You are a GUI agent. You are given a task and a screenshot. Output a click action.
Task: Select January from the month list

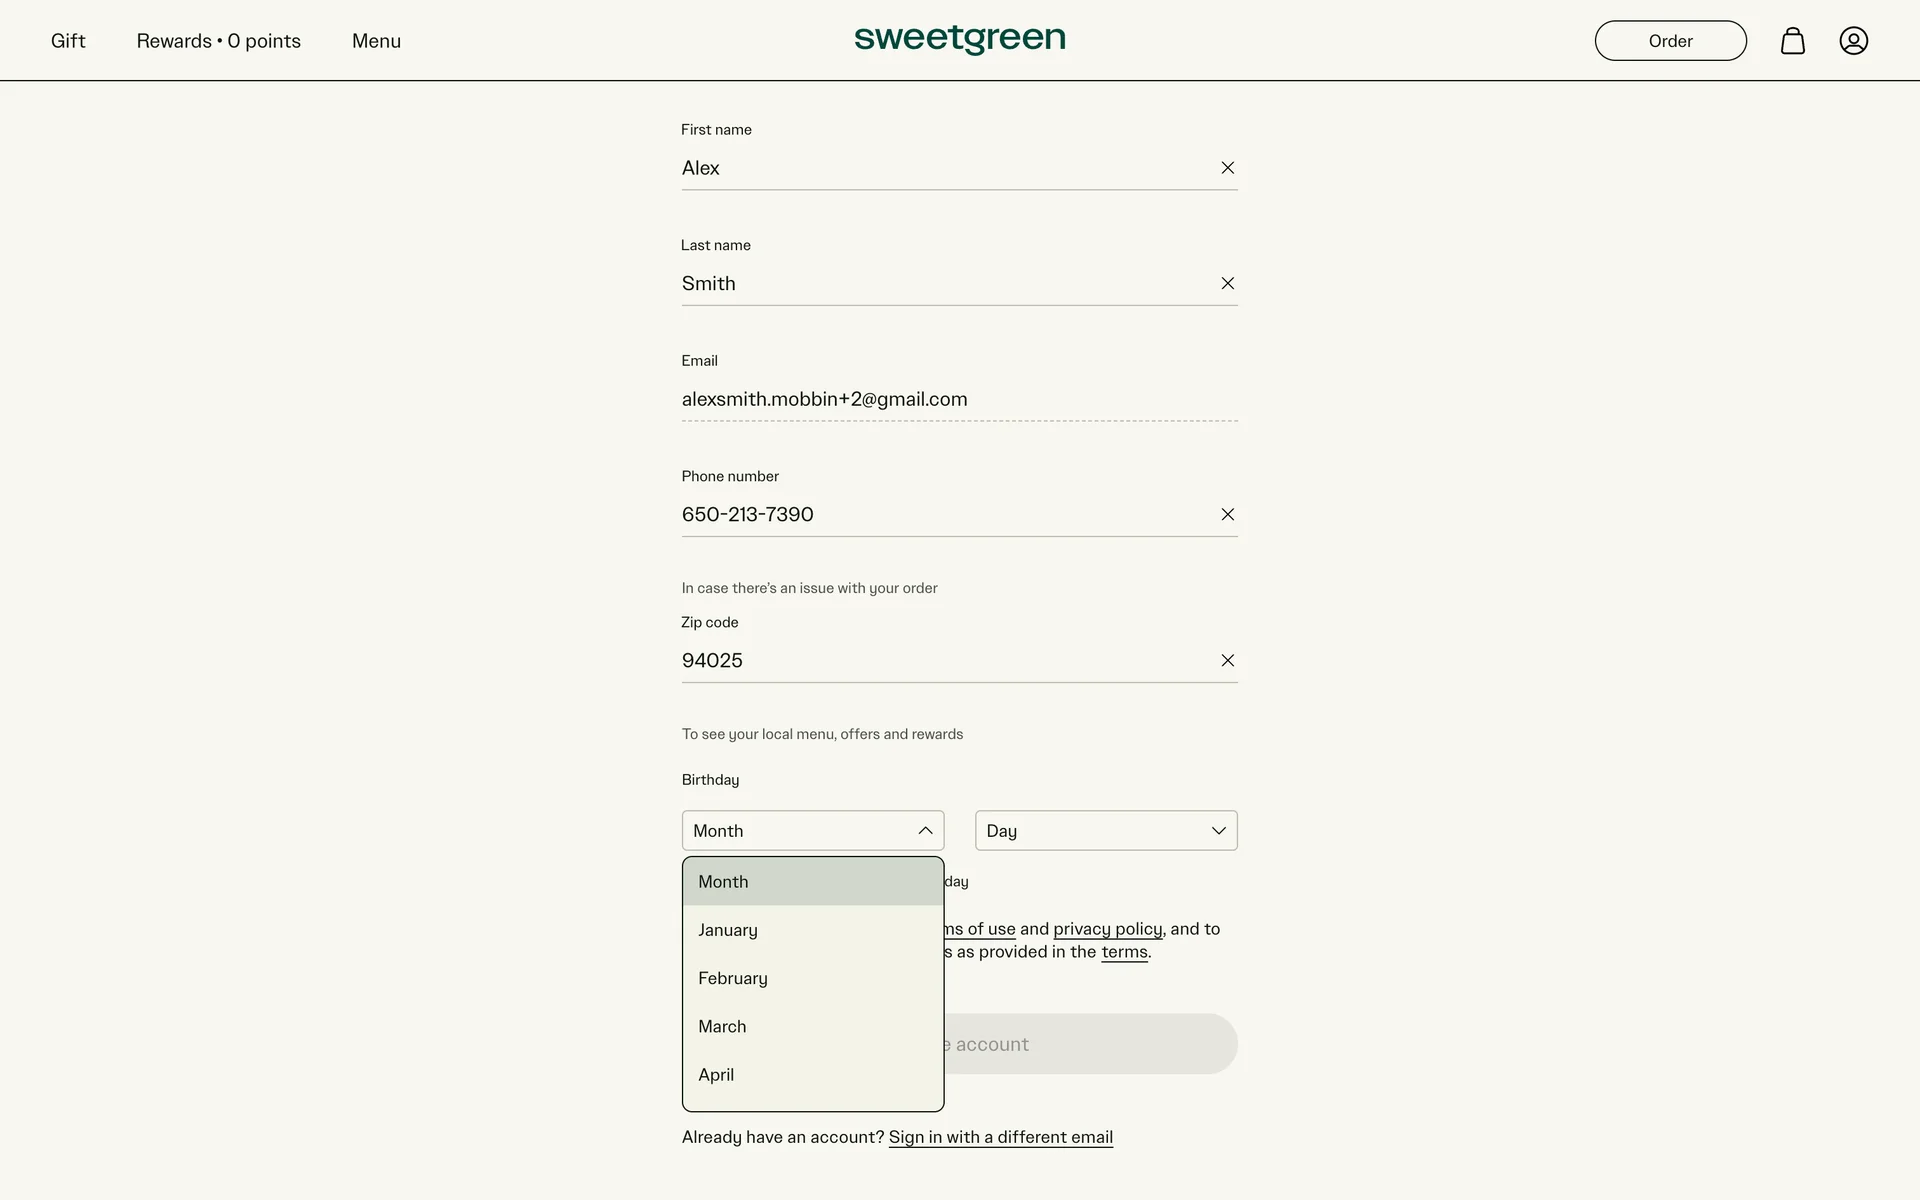(728, 930)
